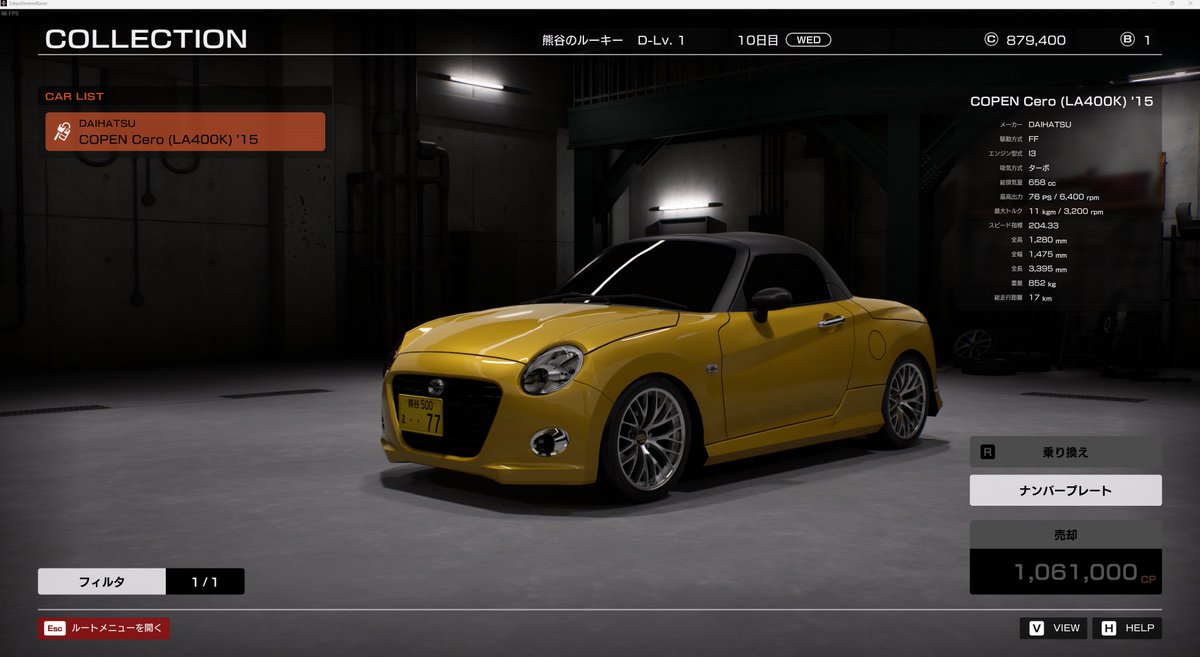Click the 乗り換え switch car button

(1066, 452)
